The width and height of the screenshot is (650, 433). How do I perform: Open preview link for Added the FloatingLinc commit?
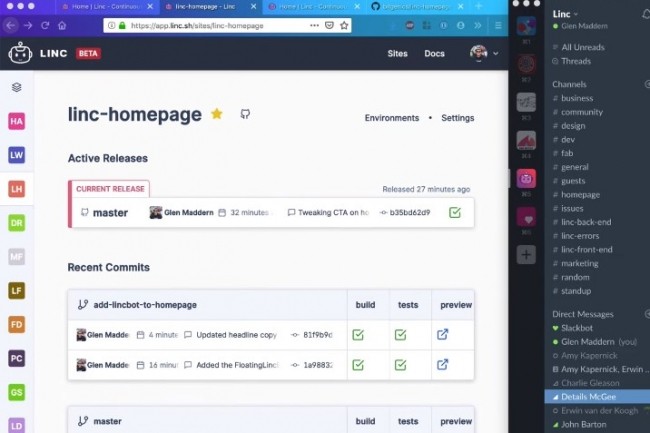(442, 365)
